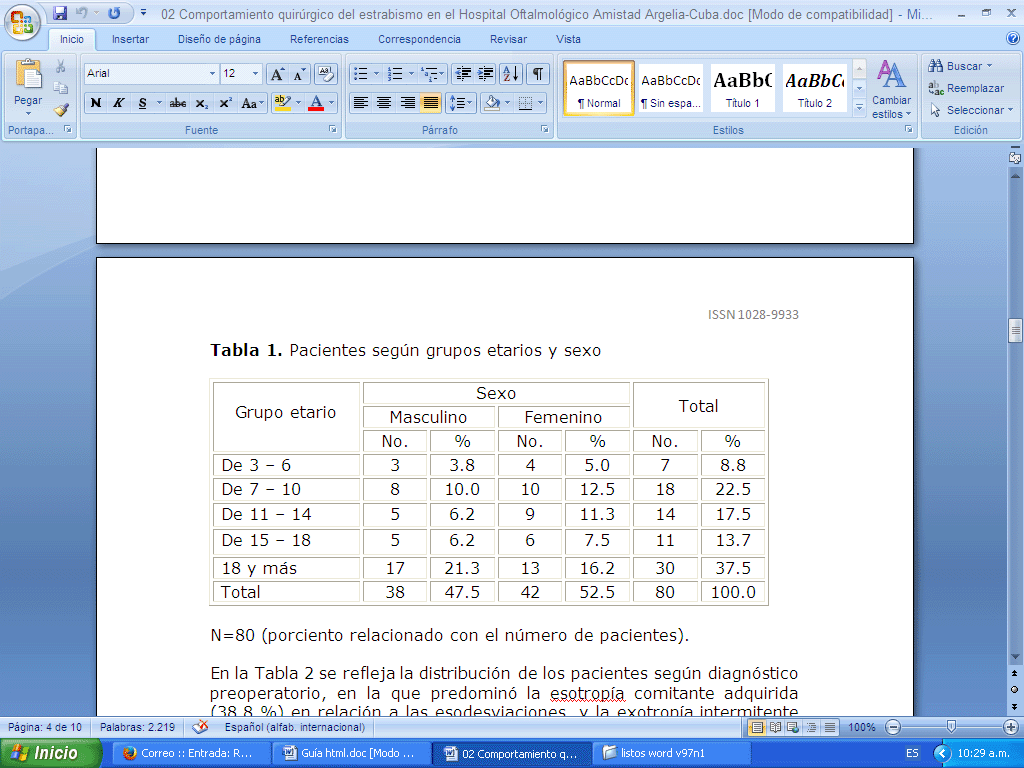Switch to the Insertar ribbon tab
The image size is (1024, 768).
[x=130, y=39]
